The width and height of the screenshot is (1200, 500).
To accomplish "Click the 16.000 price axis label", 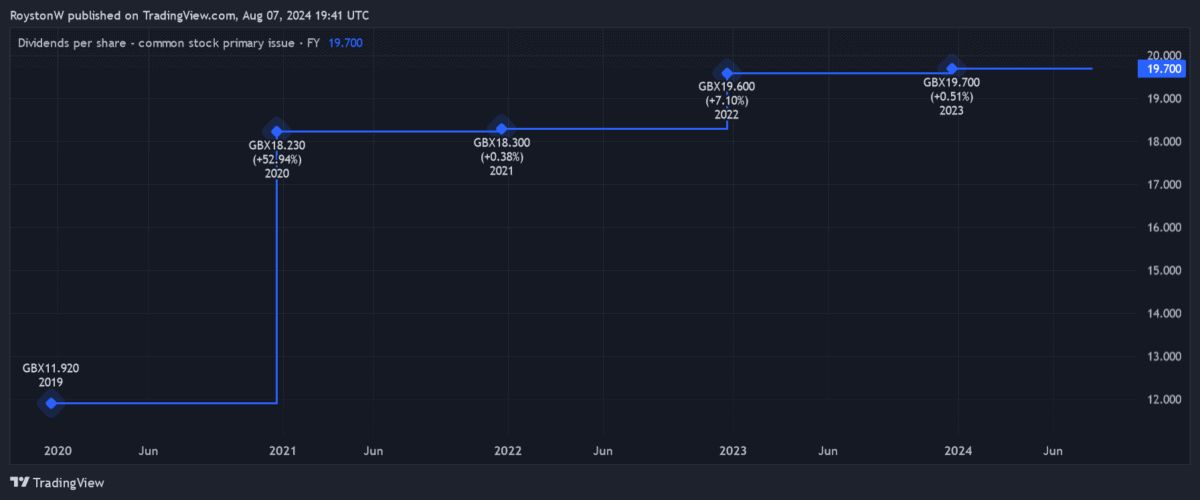I will coord(1164,228).
